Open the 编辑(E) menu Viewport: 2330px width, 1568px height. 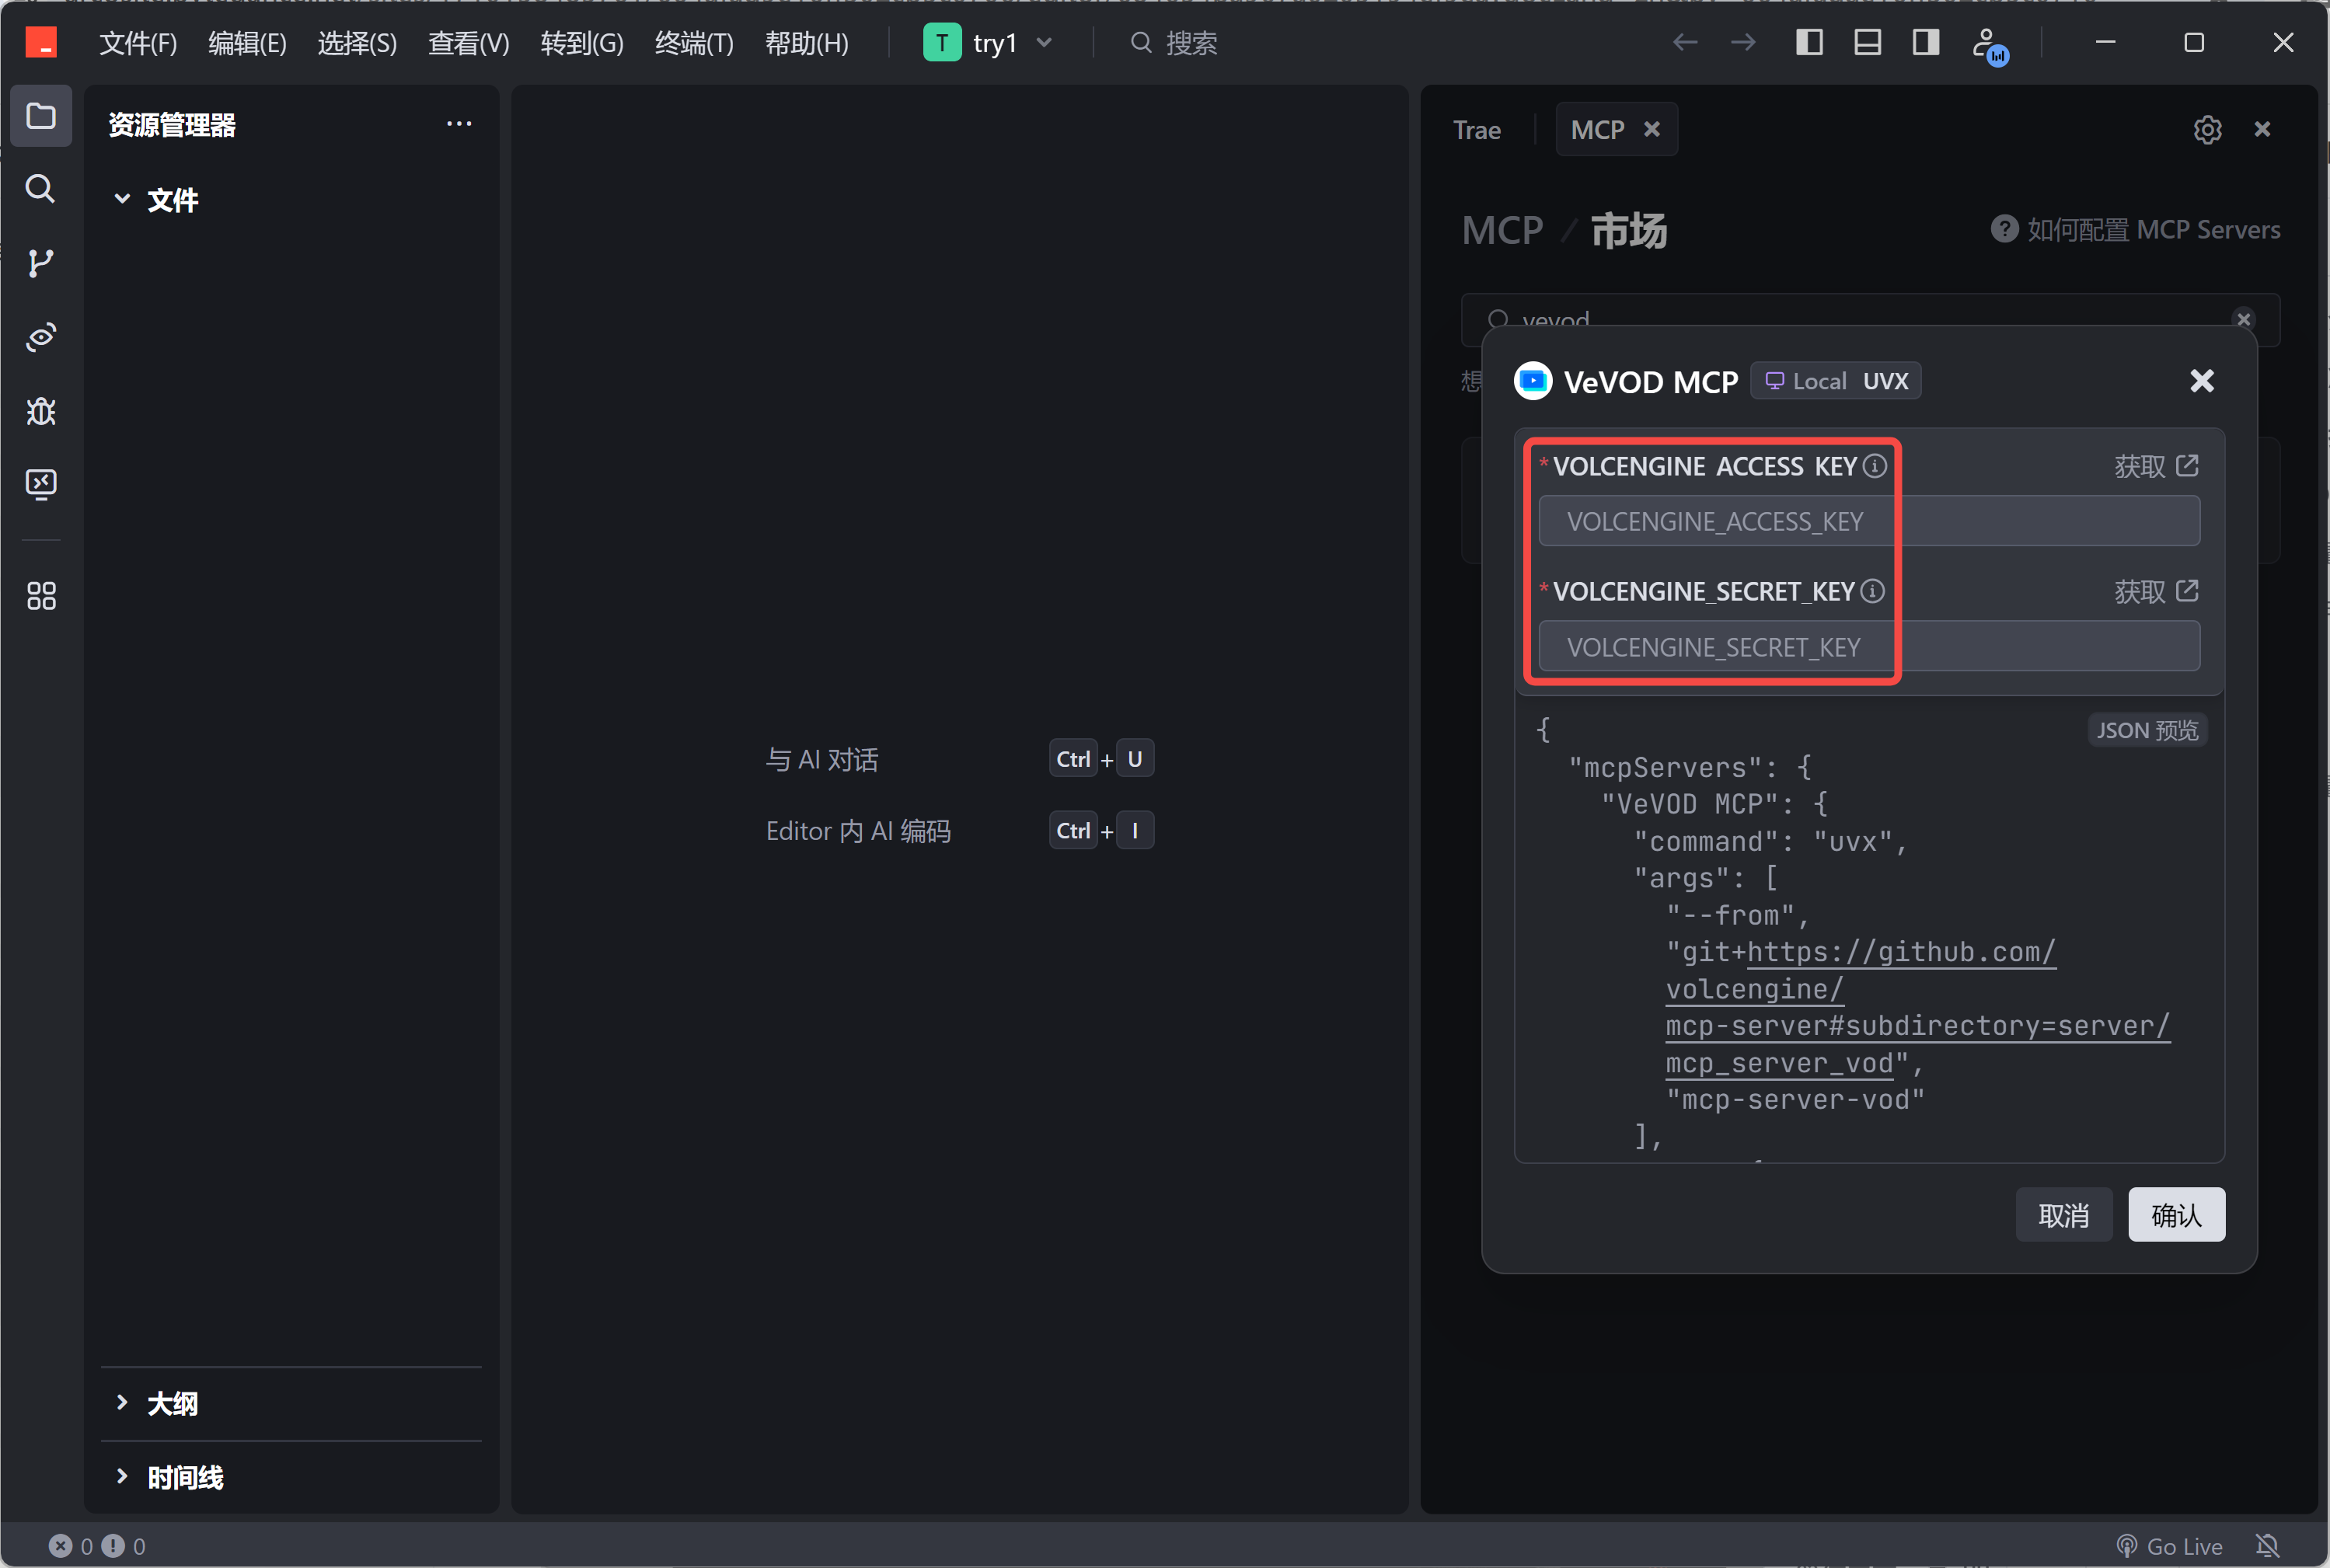[x=247, y=43]
